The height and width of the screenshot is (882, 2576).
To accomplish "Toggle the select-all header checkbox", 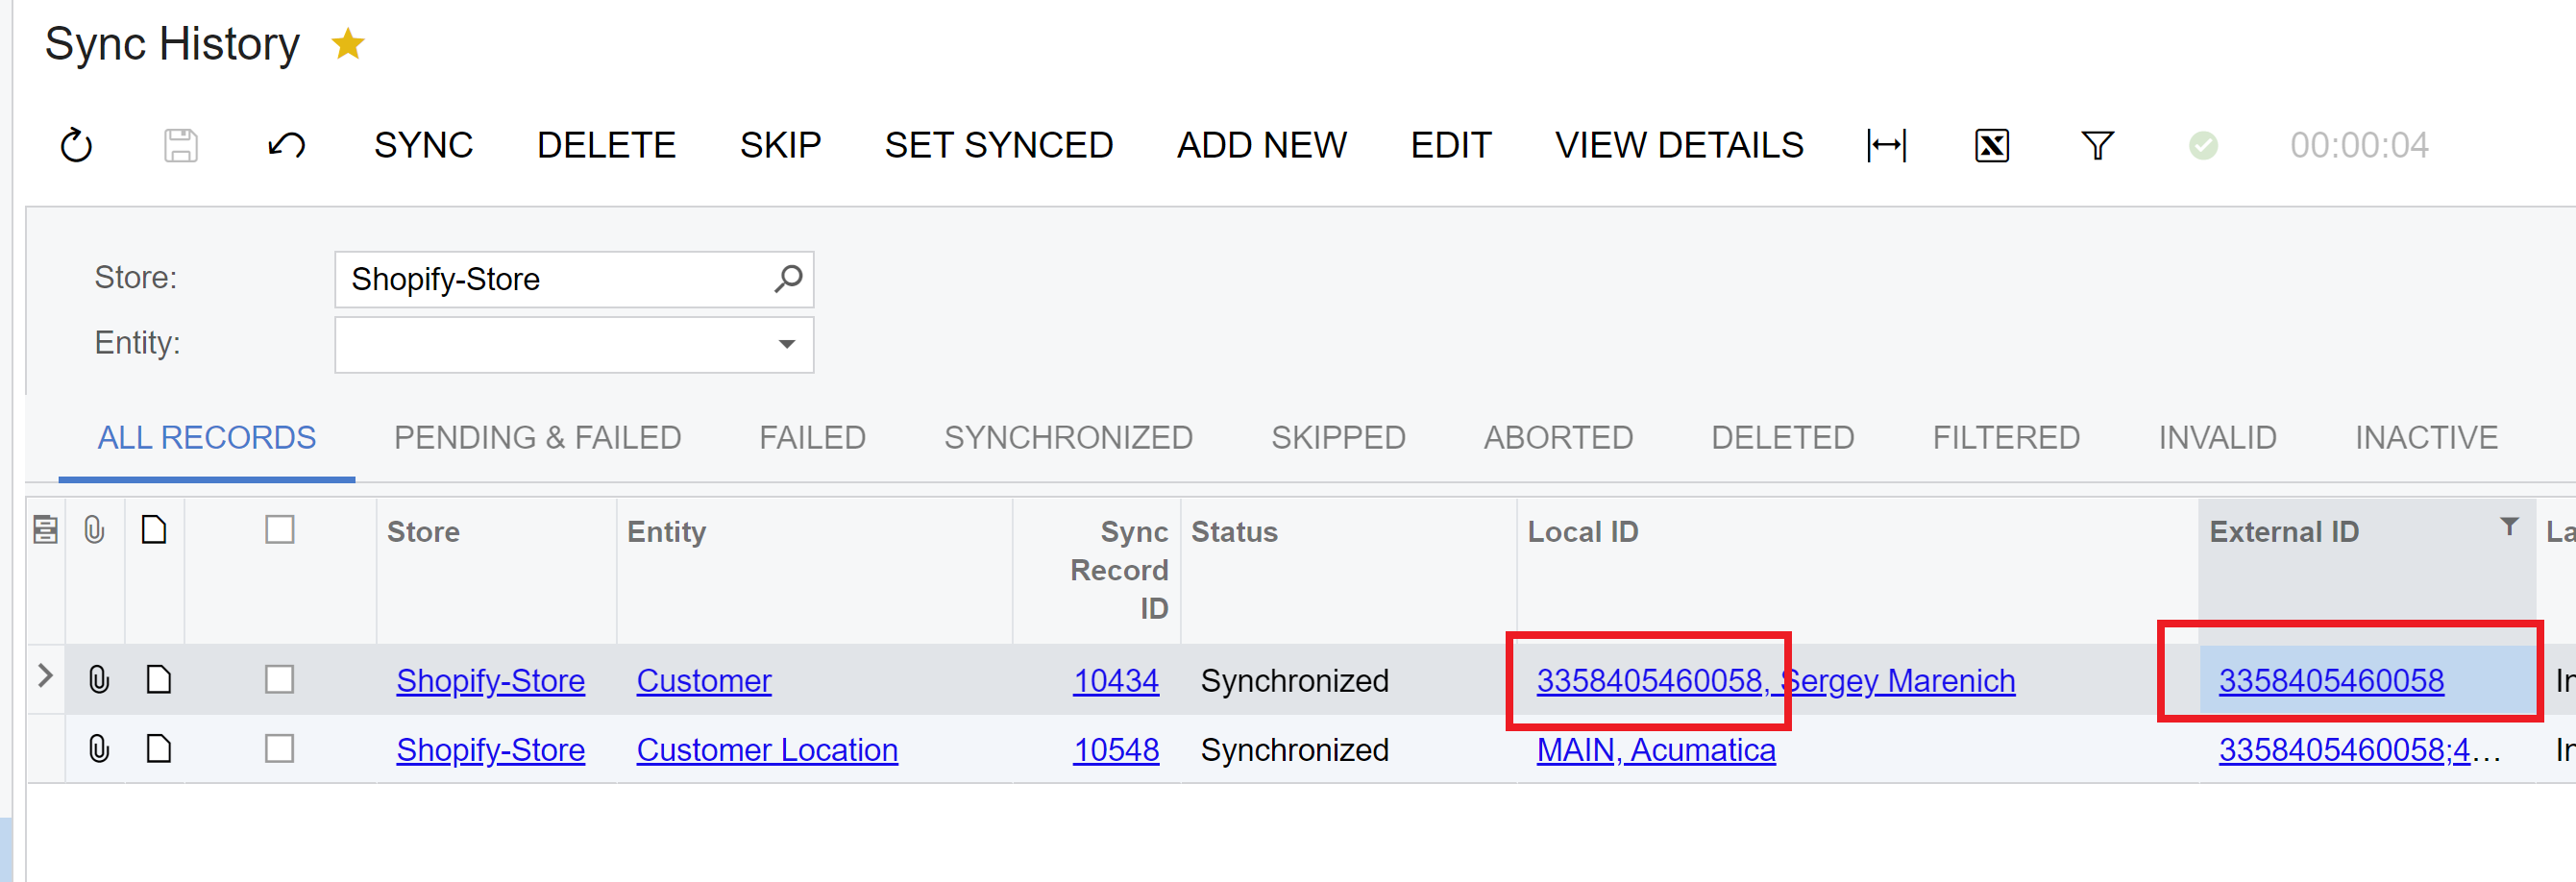I will [280, 530].
